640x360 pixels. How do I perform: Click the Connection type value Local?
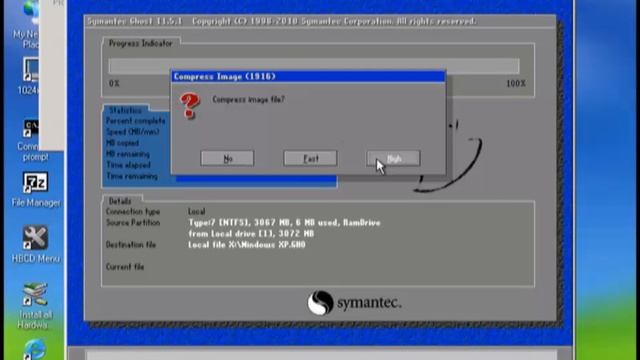196,211
